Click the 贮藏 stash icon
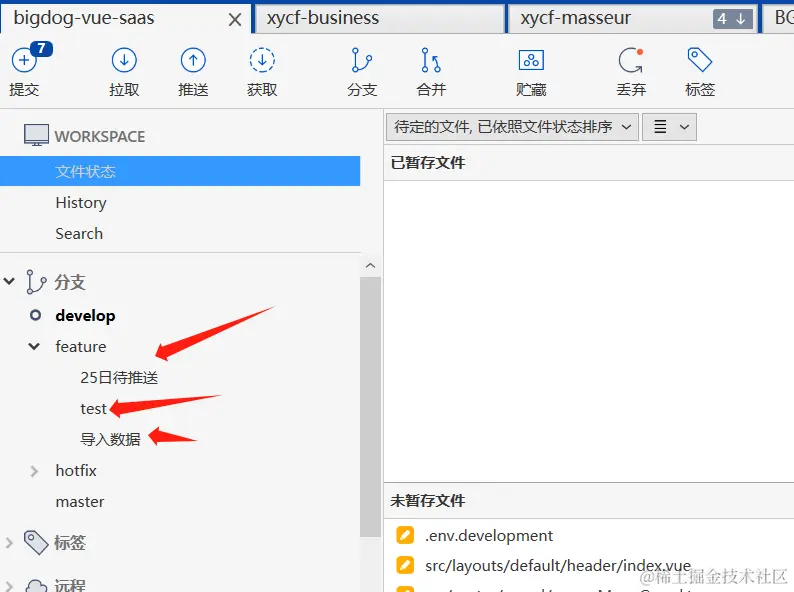 pyautogui.click(x=531, y=60)
